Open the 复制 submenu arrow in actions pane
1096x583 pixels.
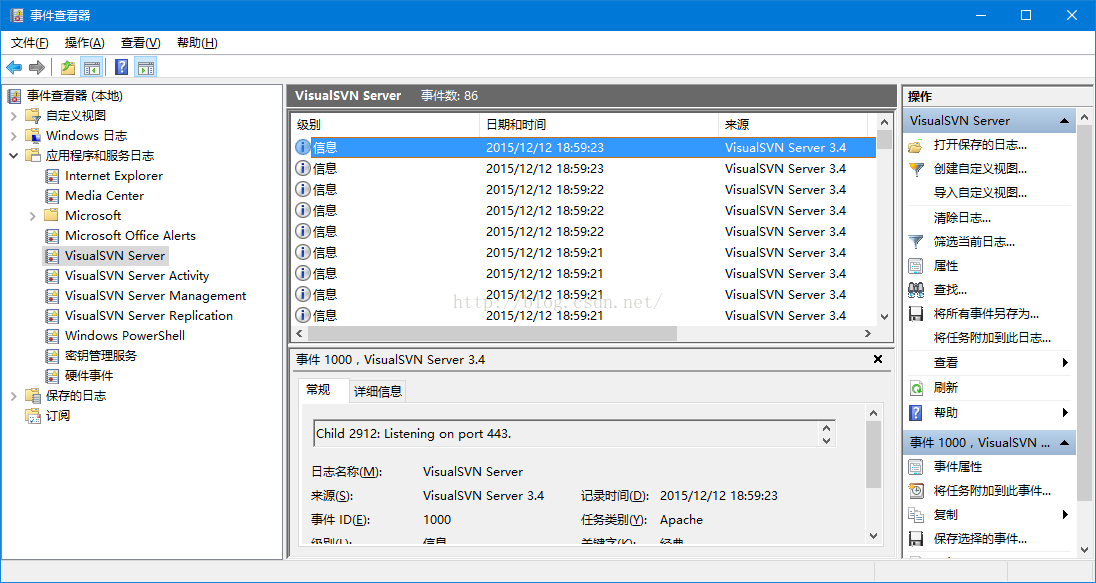click(1065, 515)
